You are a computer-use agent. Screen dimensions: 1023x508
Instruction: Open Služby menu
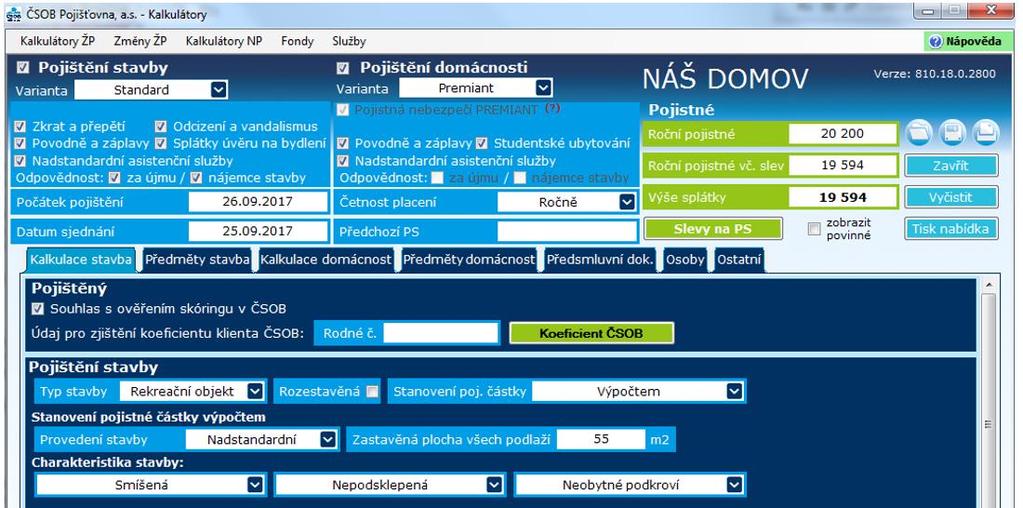349,42
